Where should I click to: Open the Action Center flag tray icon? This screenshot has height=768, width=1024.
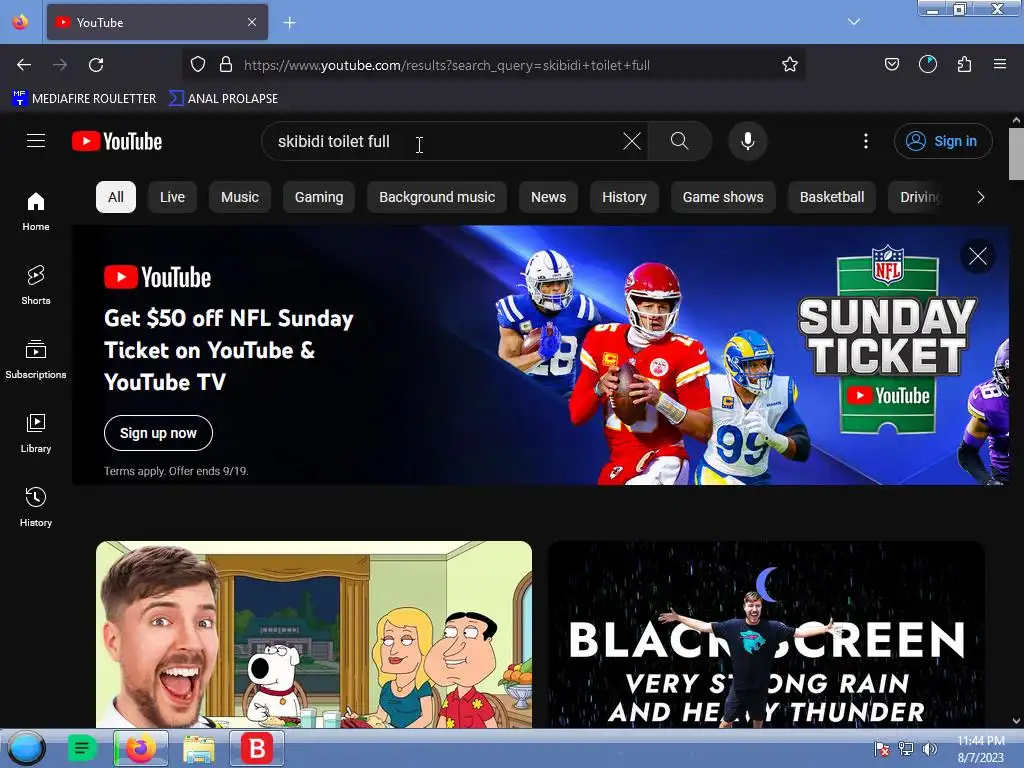click(x=882, y=749)
